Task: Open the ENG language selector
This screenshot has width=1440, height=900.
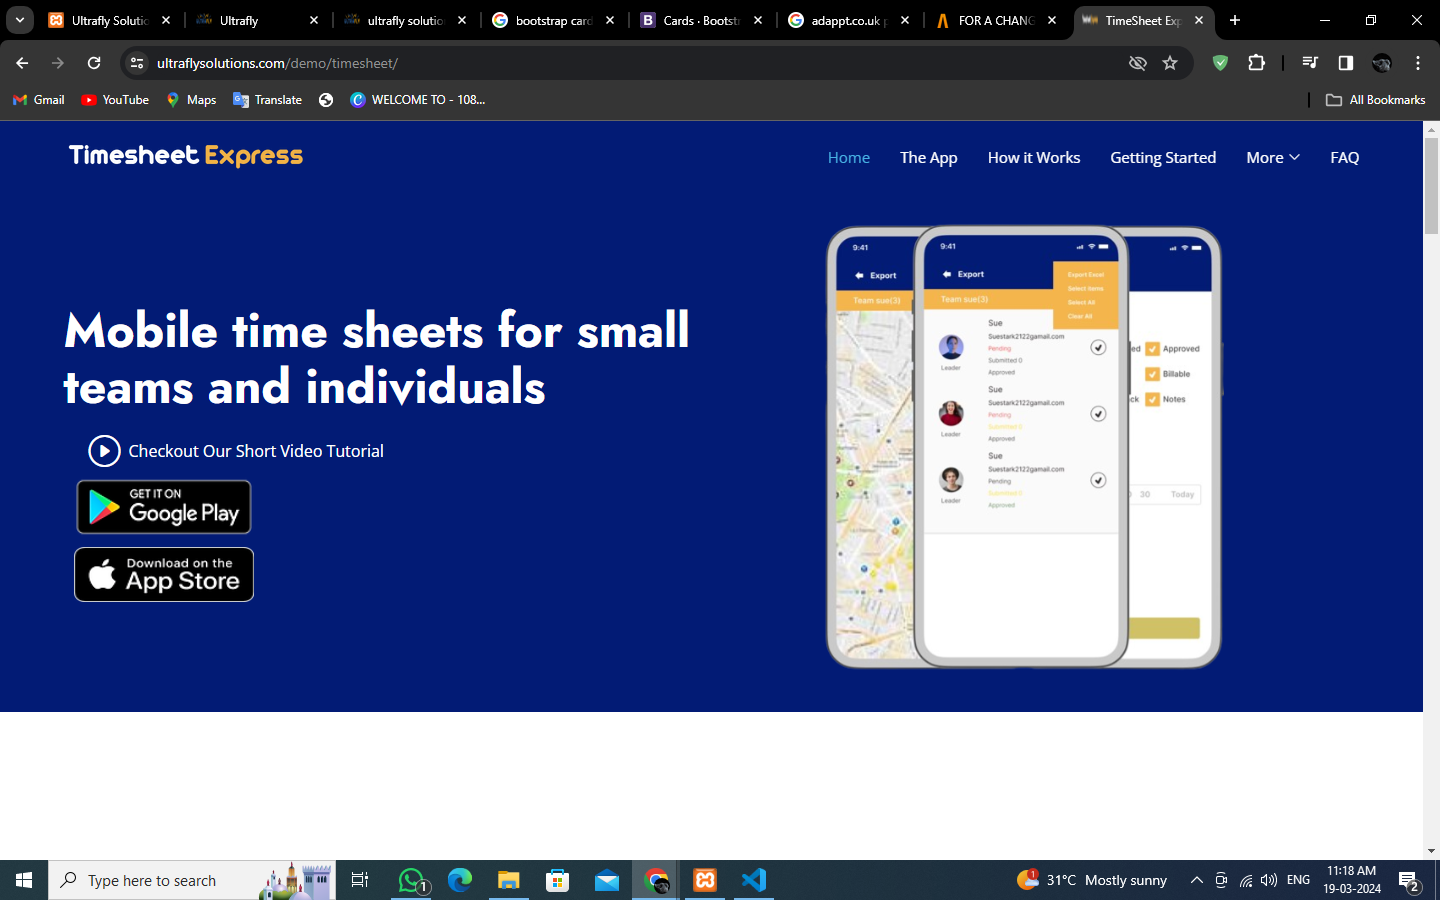Action: [x=1298, y=880]
